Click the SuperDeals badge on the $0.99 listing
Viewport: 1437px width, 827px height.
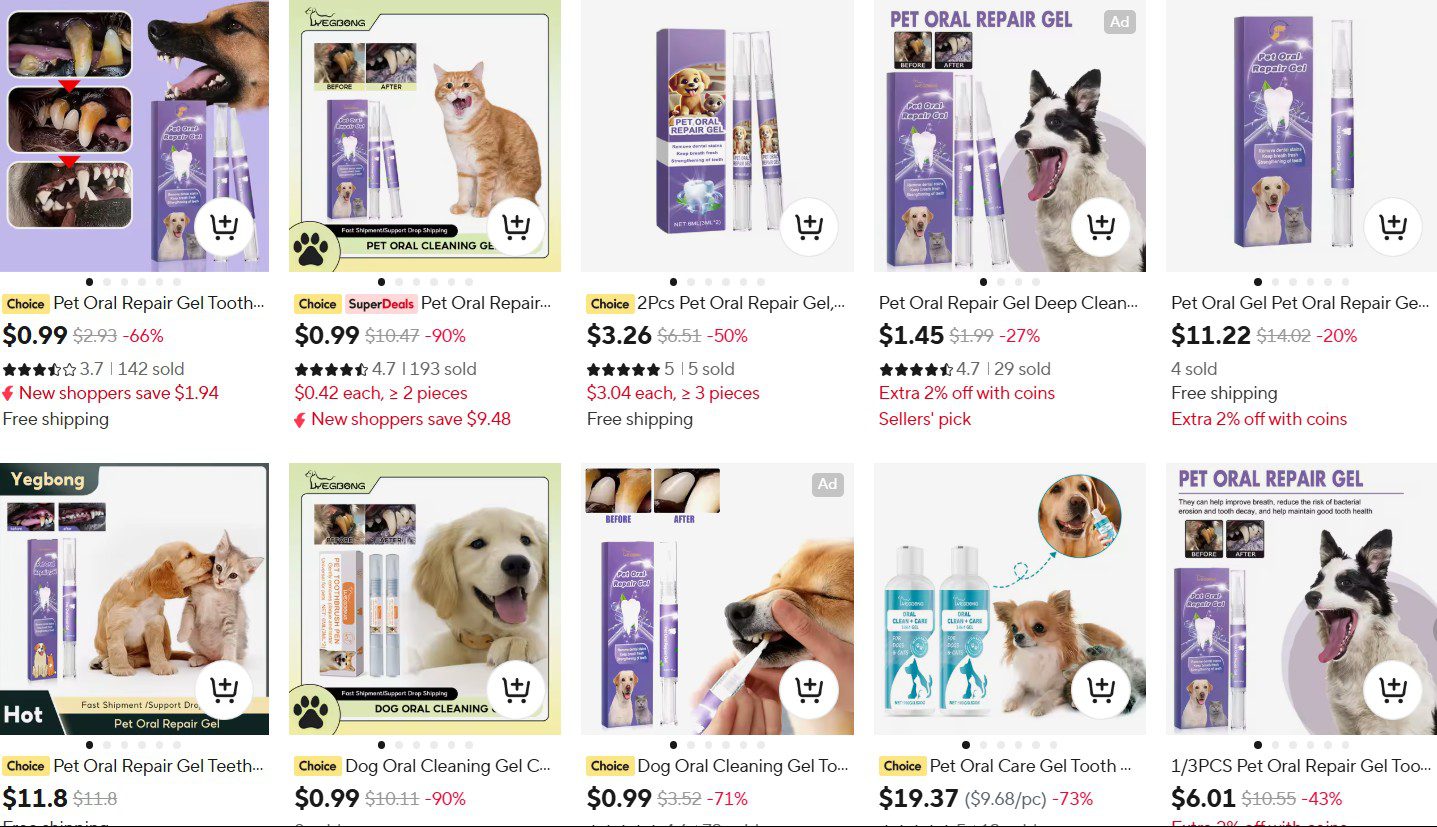click(381, 304)
